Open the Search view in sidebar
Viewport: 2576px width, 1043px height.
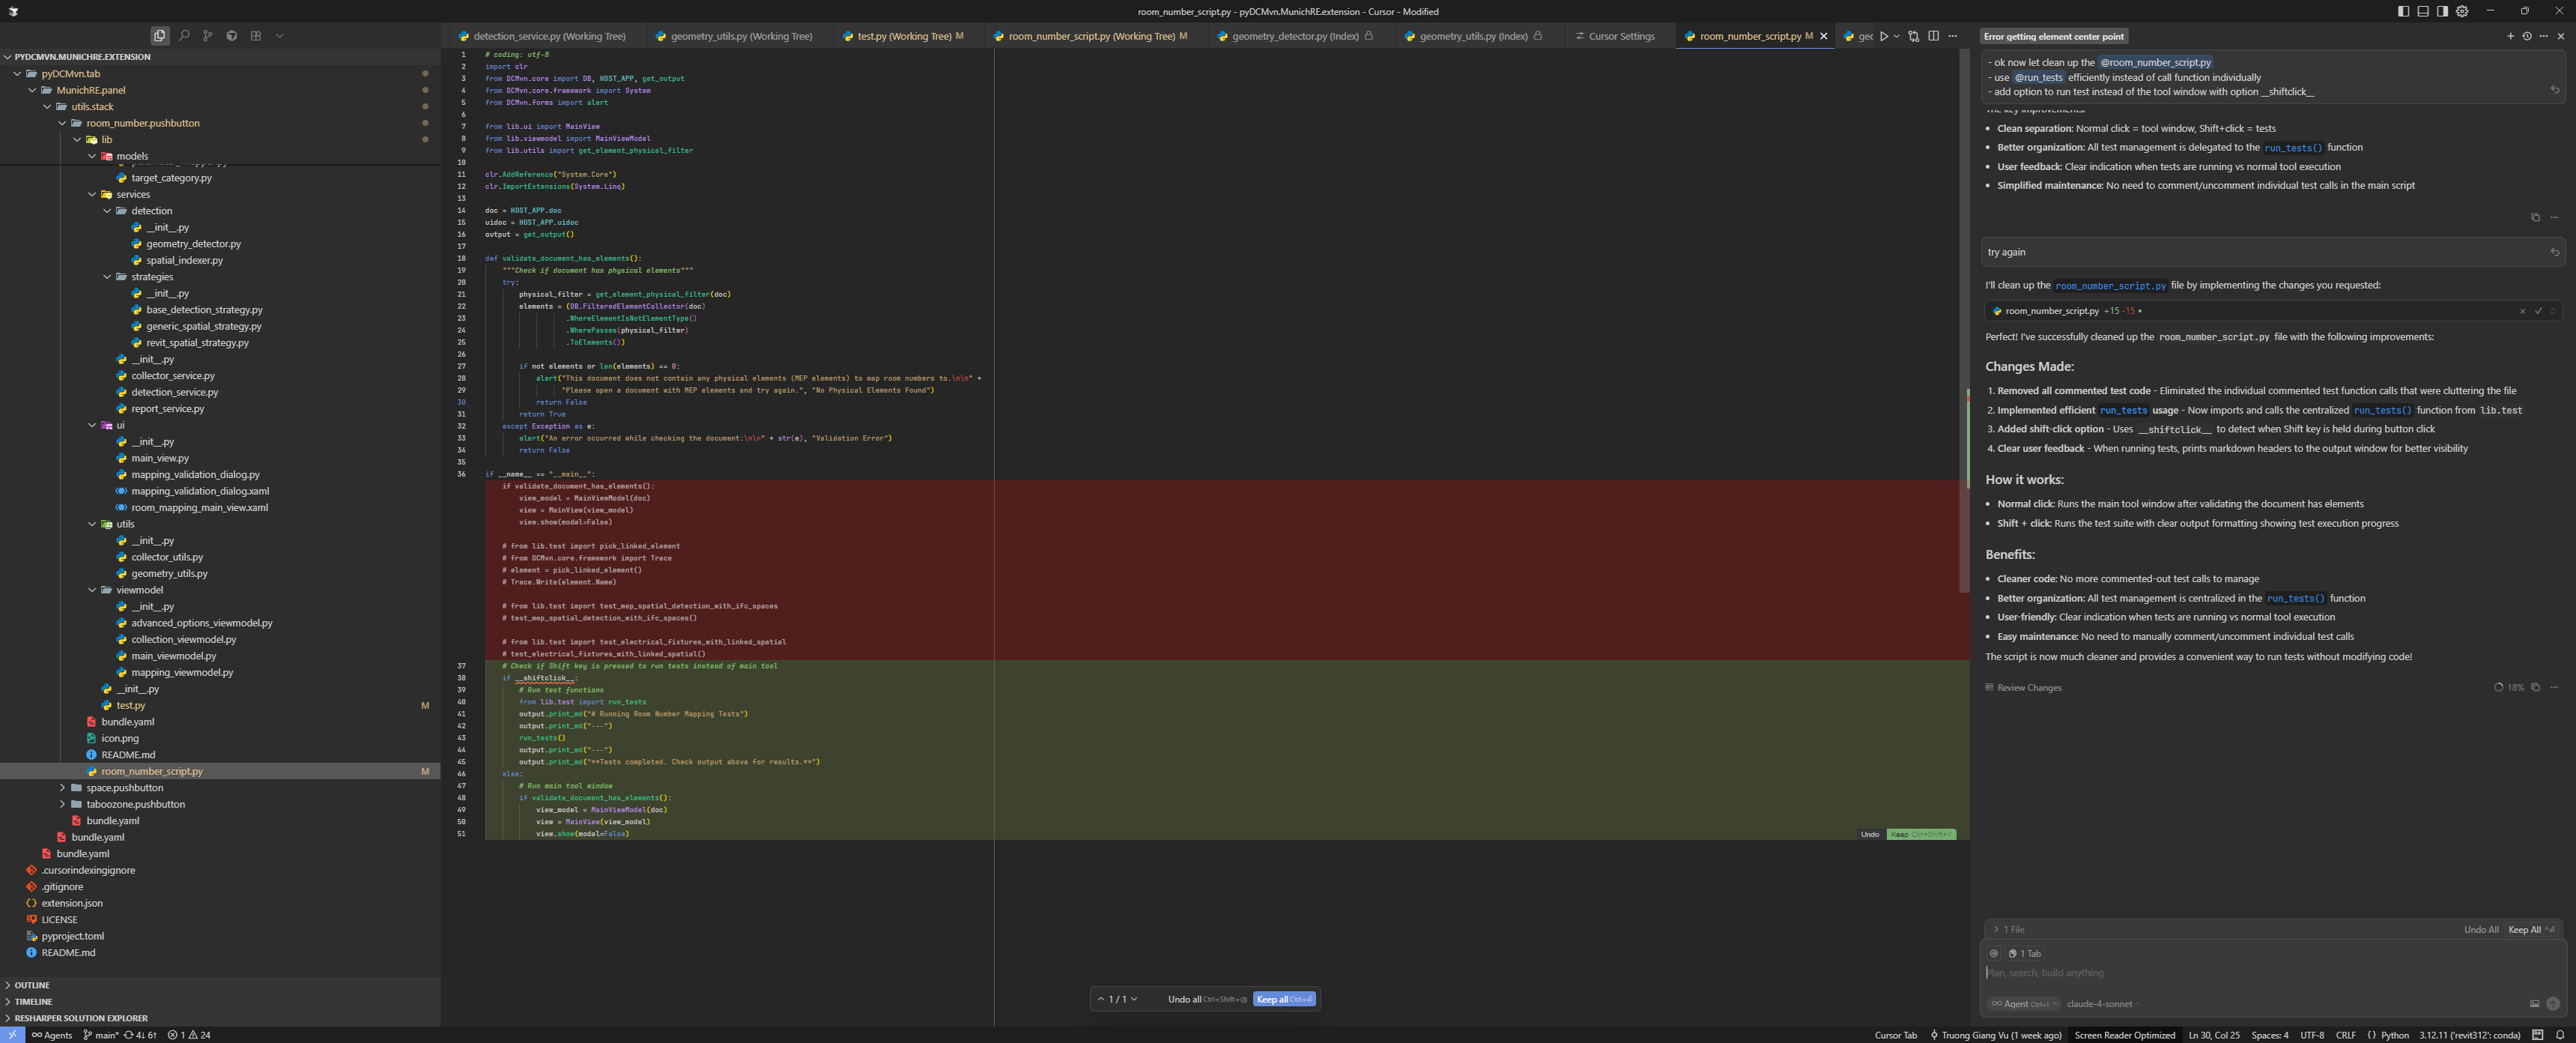(x=184, y=36)
